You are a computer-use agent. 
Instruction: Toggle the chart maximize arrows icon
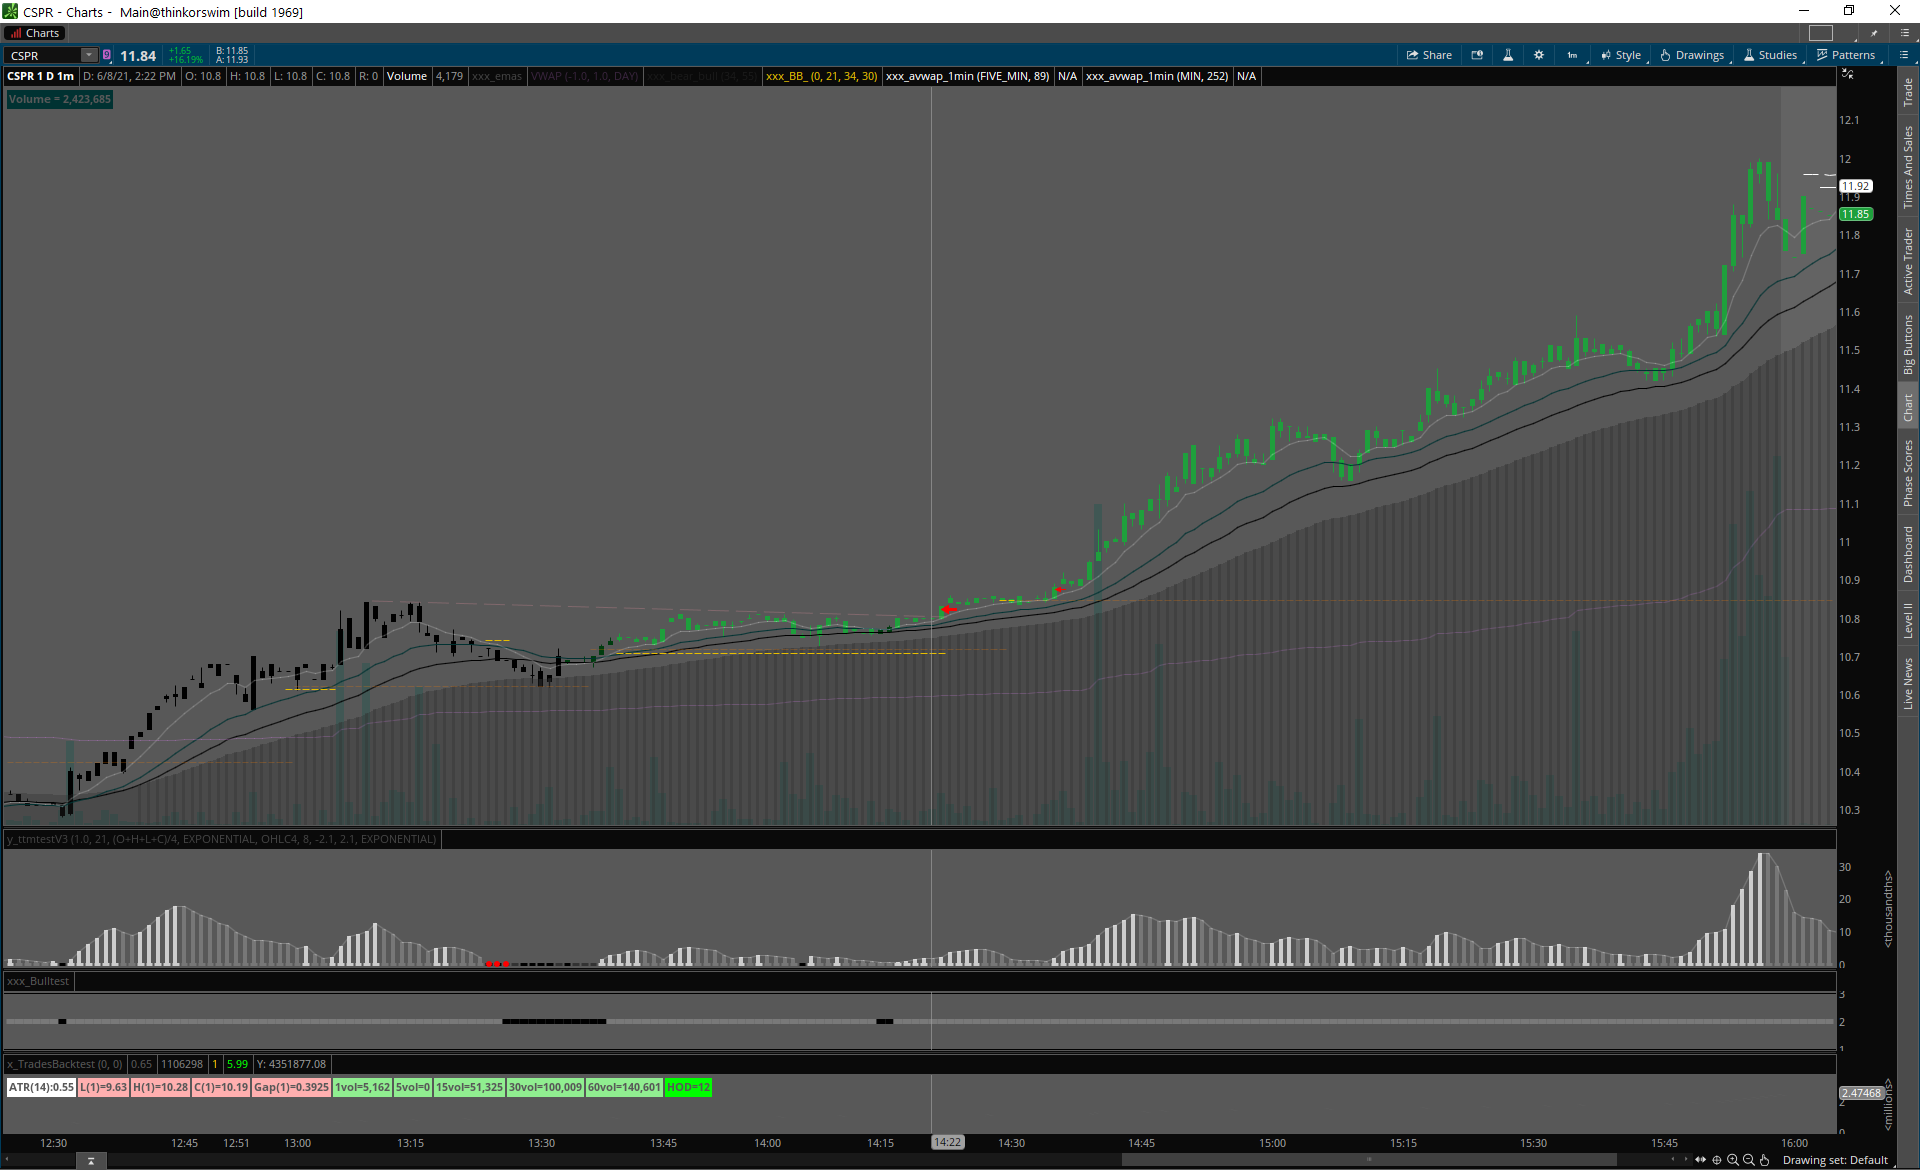point(1847,75)
